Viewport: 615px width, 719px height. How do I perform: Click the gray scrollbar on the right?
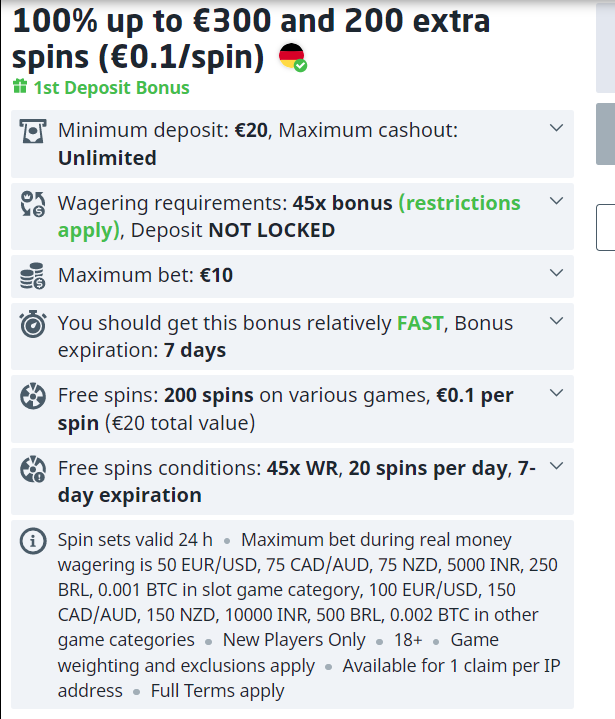tap(605, 133)
